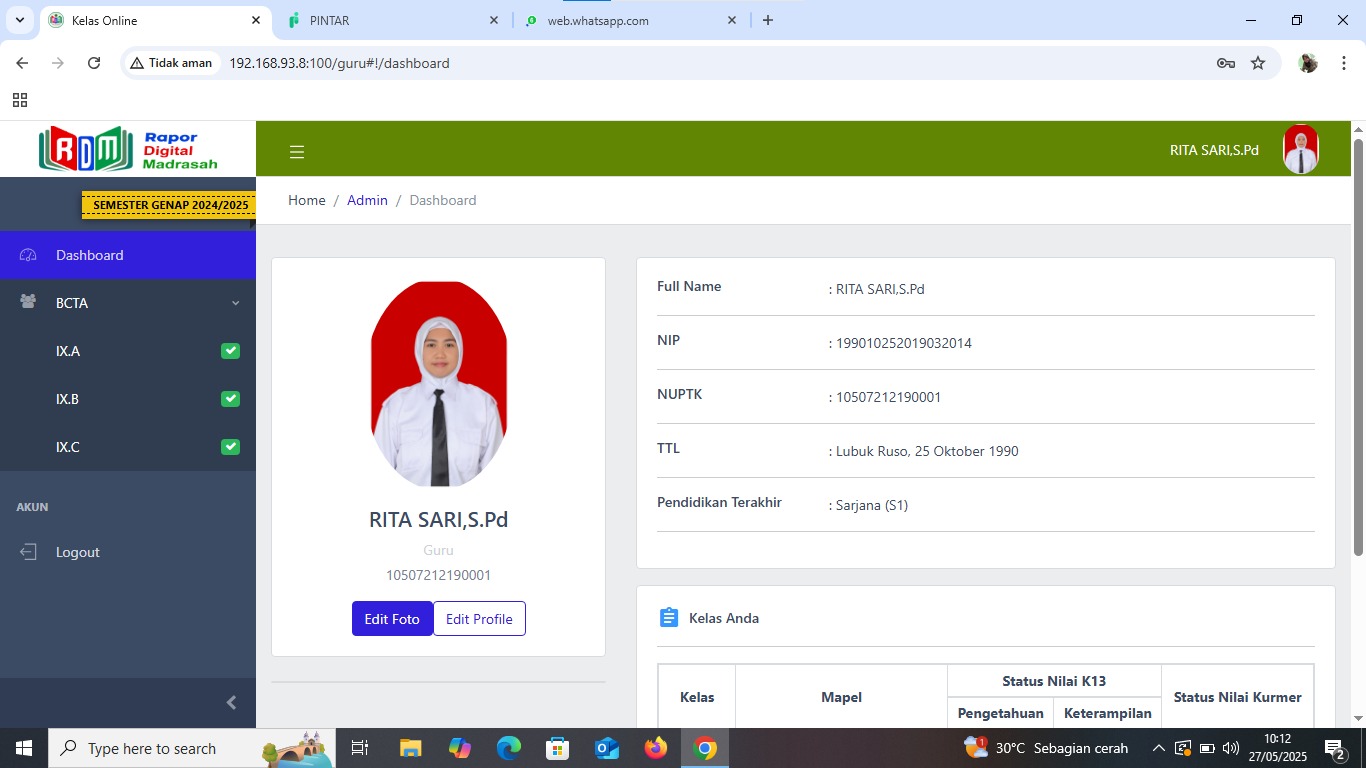Toggle the green checkmark next to IX.C
This screenshot has width=1366, height=768.
pos(230,447)
